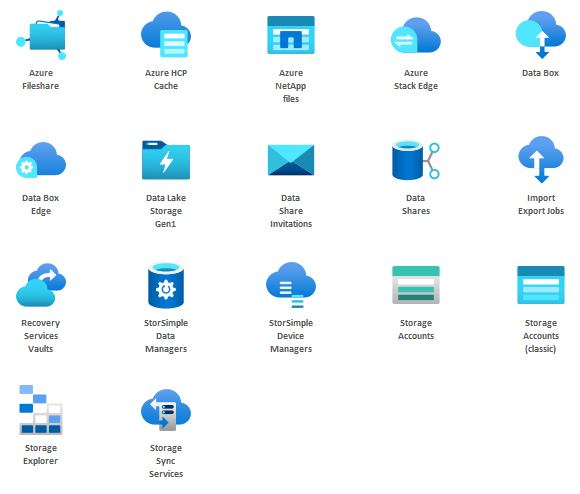Choose the Azure NetApp files icon

tap(291, 35)
